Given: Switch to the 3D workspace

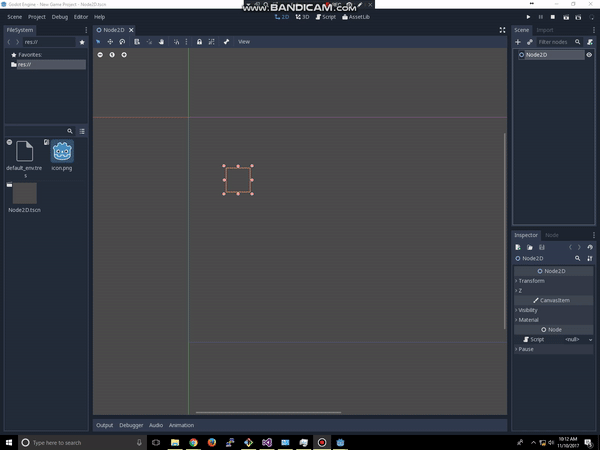Looking at the screenshot, I should (302, 17).
